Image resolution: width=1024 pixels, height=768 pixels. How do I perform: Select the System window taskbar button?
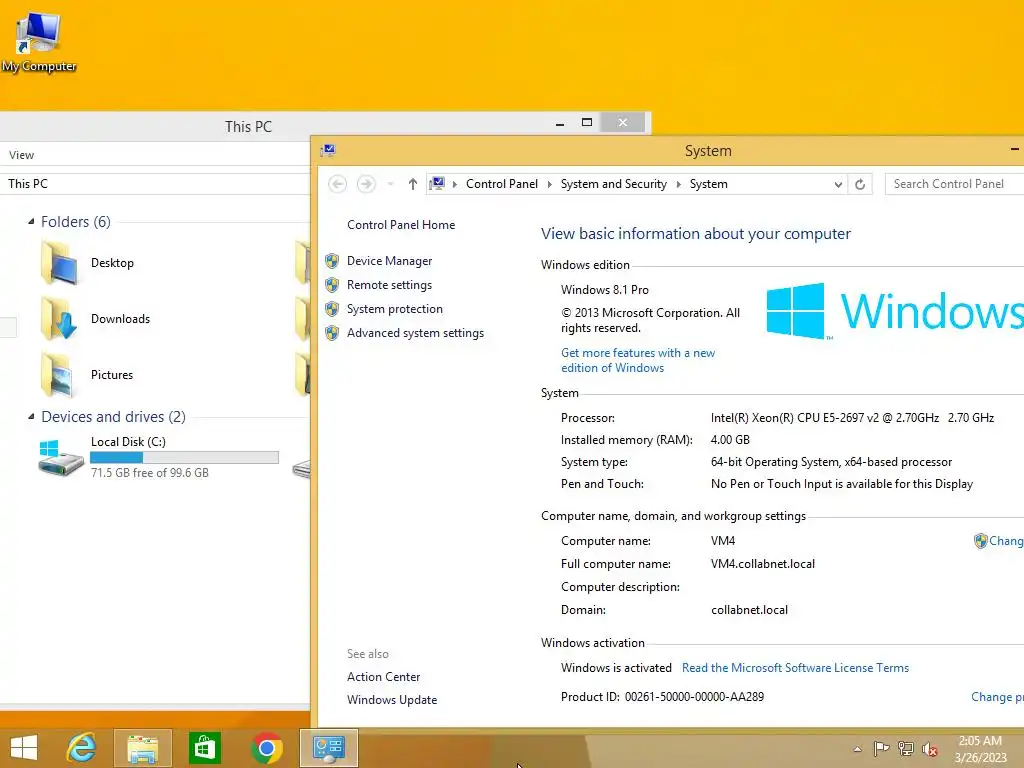(x=328, y=748)
